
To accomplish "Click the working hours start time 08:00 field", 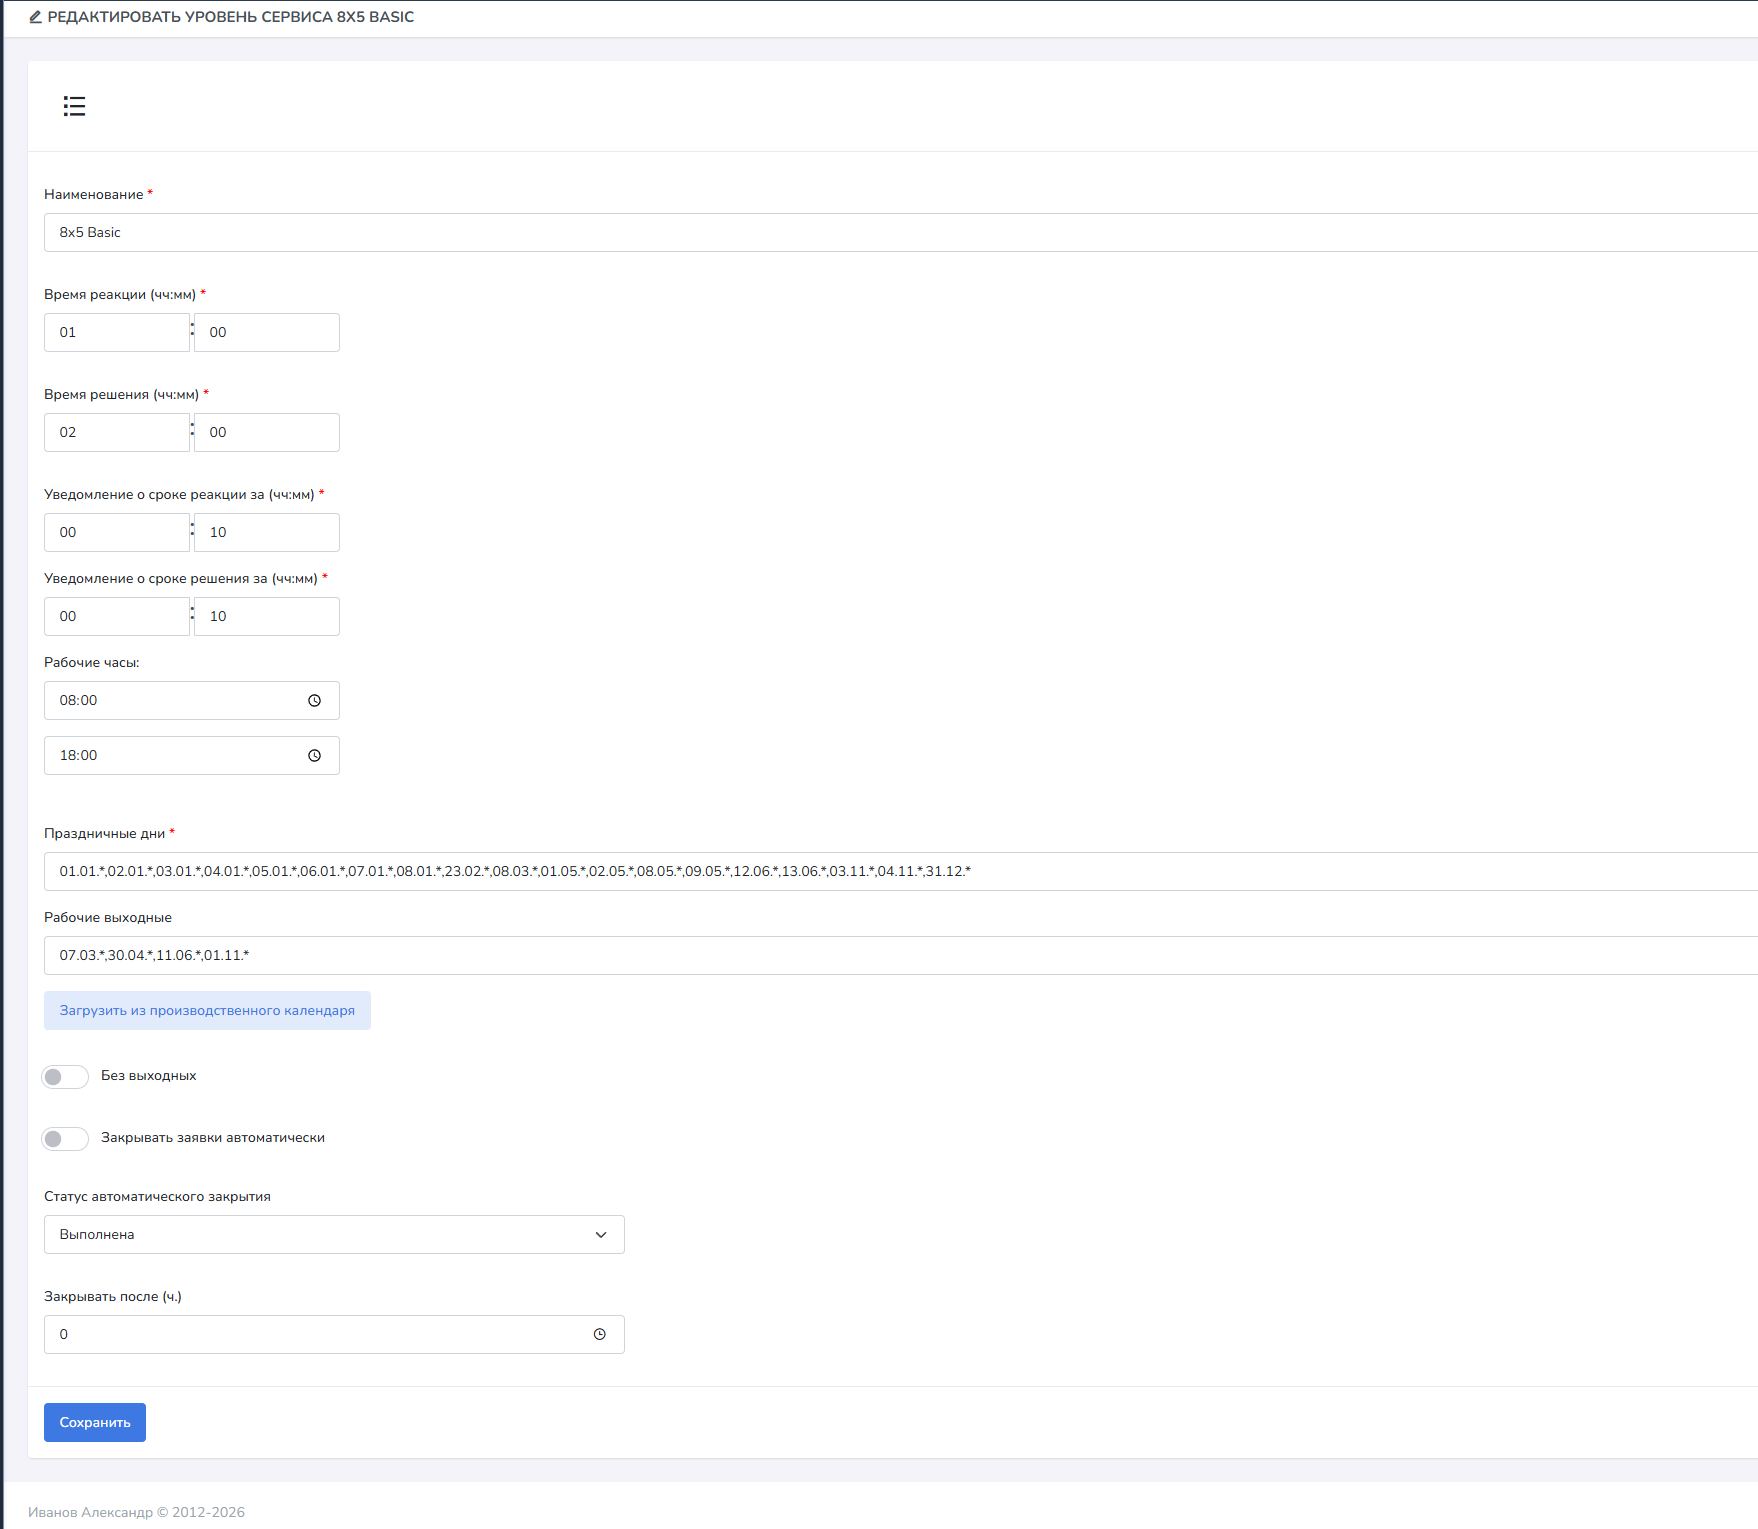I will [x=170, y=701].
